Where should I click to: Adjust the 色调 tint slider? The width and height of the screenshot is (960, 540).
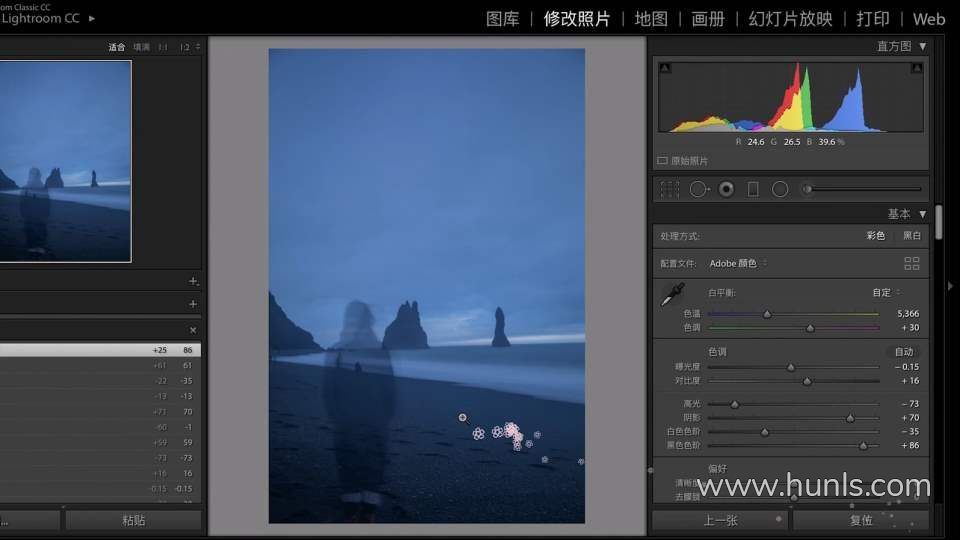click(x=810, y=328)
